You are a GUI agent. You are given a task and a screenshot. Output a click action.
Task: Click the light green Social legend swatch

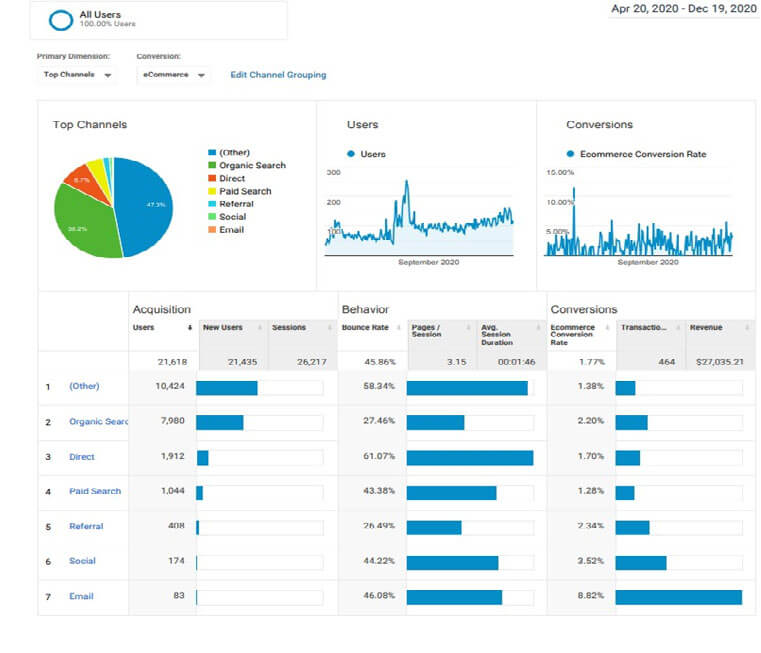pos(212,217)
